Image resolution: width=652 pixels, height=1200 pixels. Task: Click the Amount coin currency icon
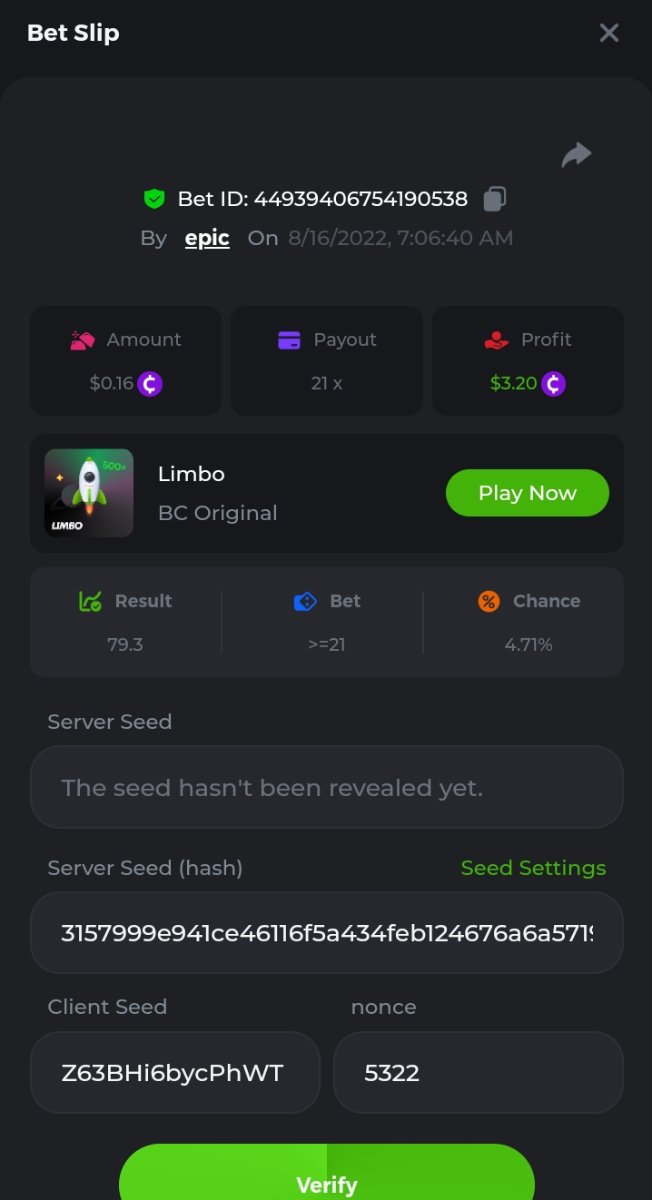pos(150,383)
